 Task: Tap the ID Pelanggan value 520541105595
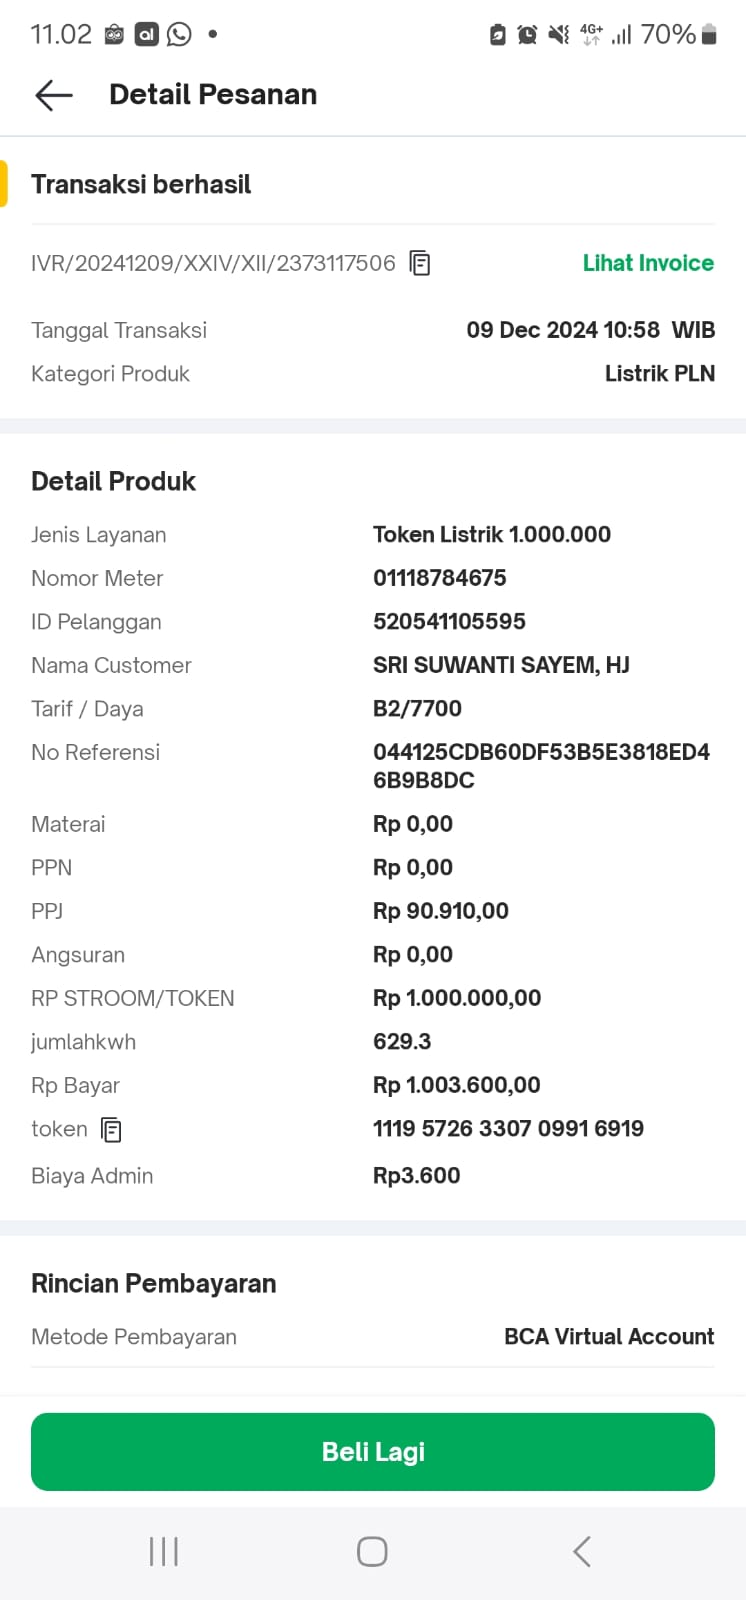449,622
